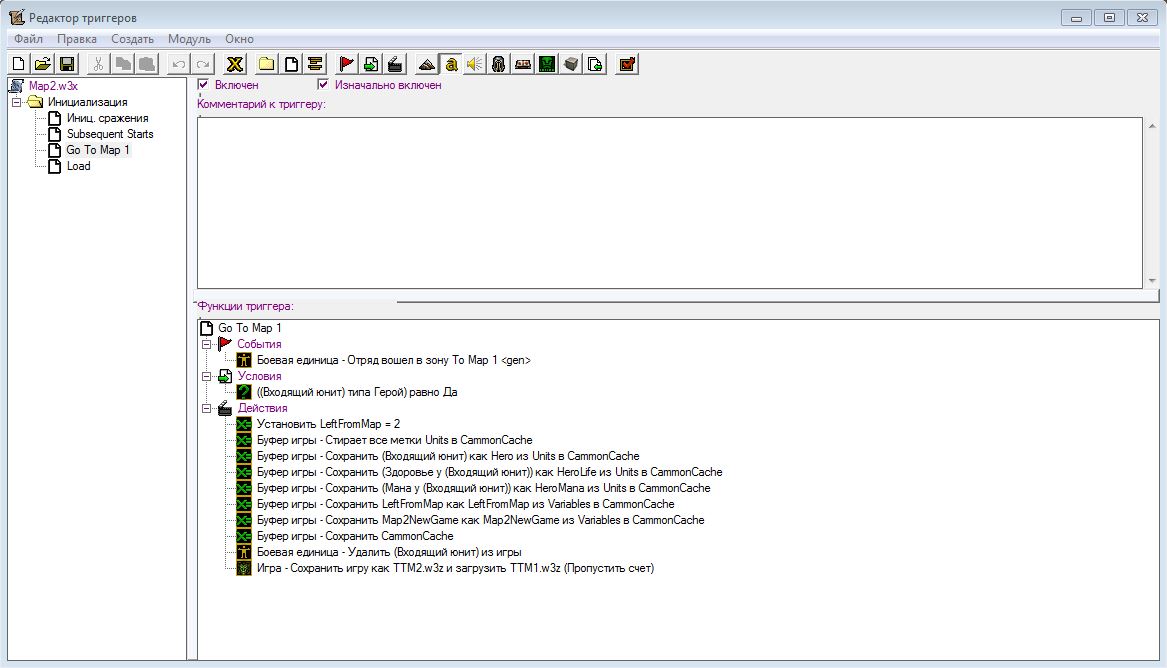Create a new category with folder icon
1167x668 pixels.
click(267, 64)
